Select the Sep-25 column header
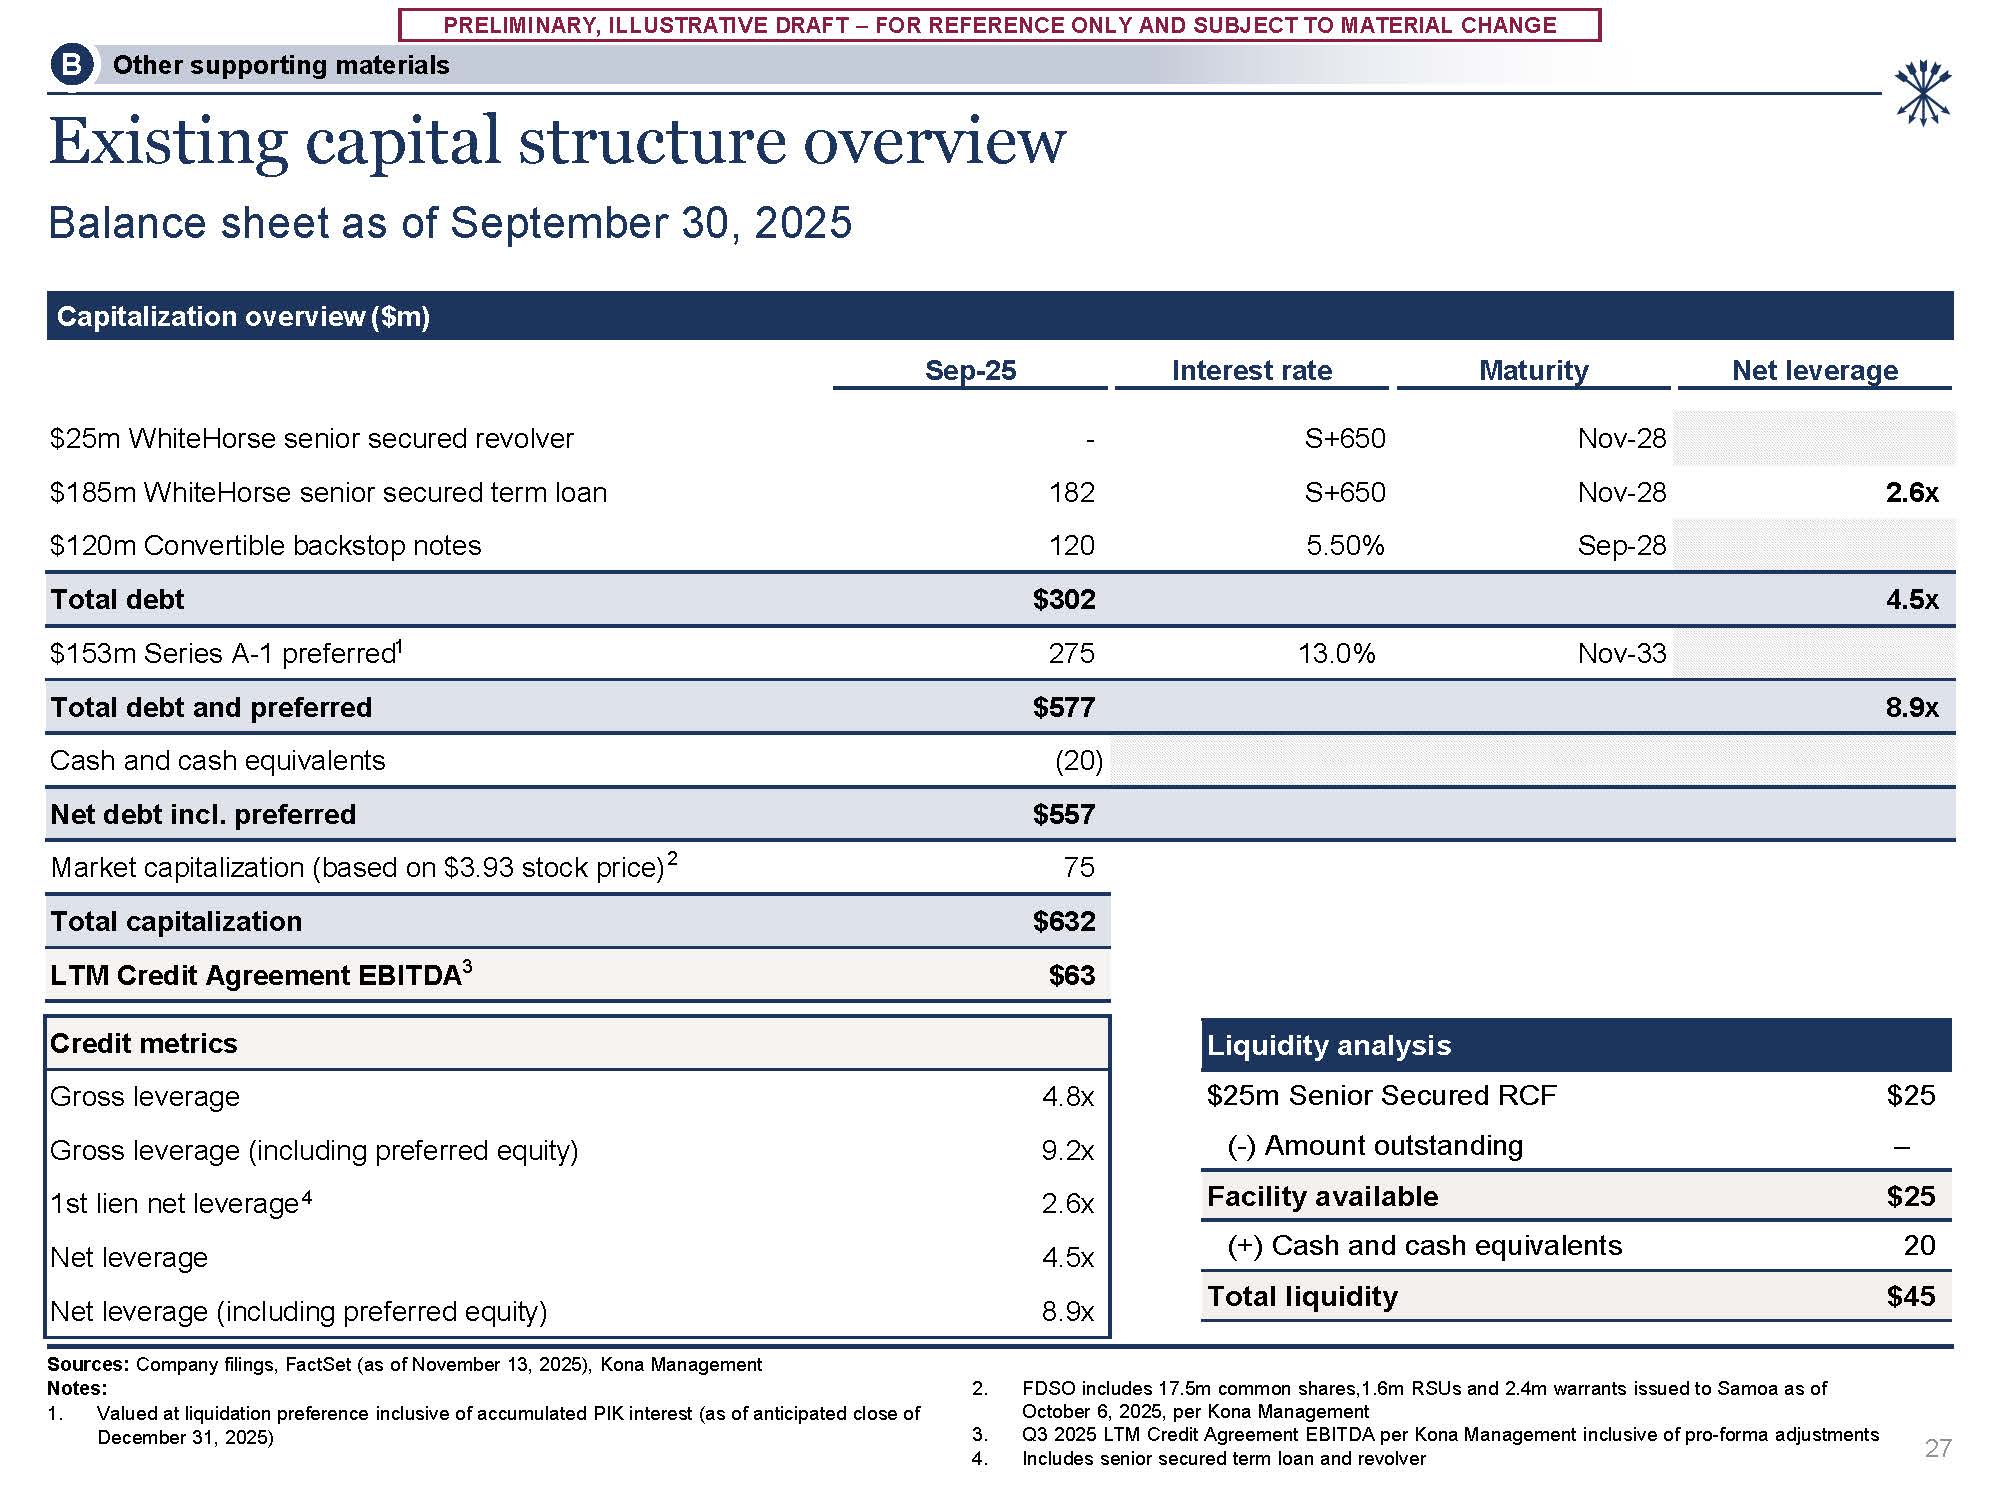This screenshot has width=2000, height=1500. 970,371
